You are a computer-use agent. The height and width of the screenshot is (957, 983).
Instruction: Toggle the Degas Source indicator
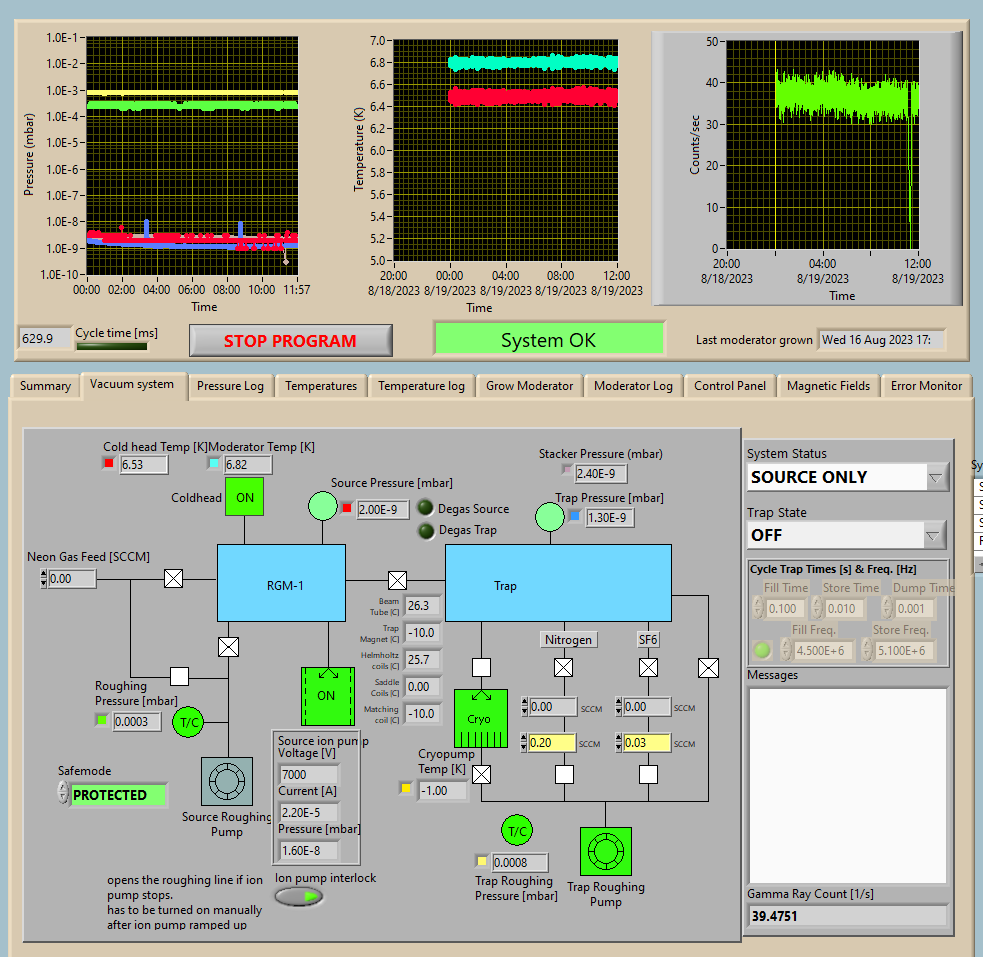pos(426,508)
